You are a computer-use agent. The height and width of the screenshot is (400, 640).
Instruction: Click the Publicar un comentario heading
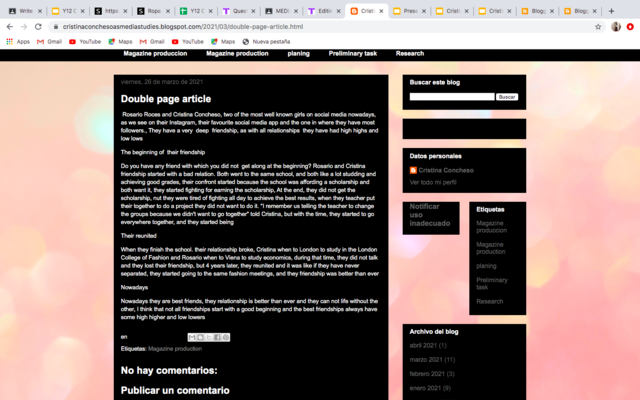coord(175,390)
